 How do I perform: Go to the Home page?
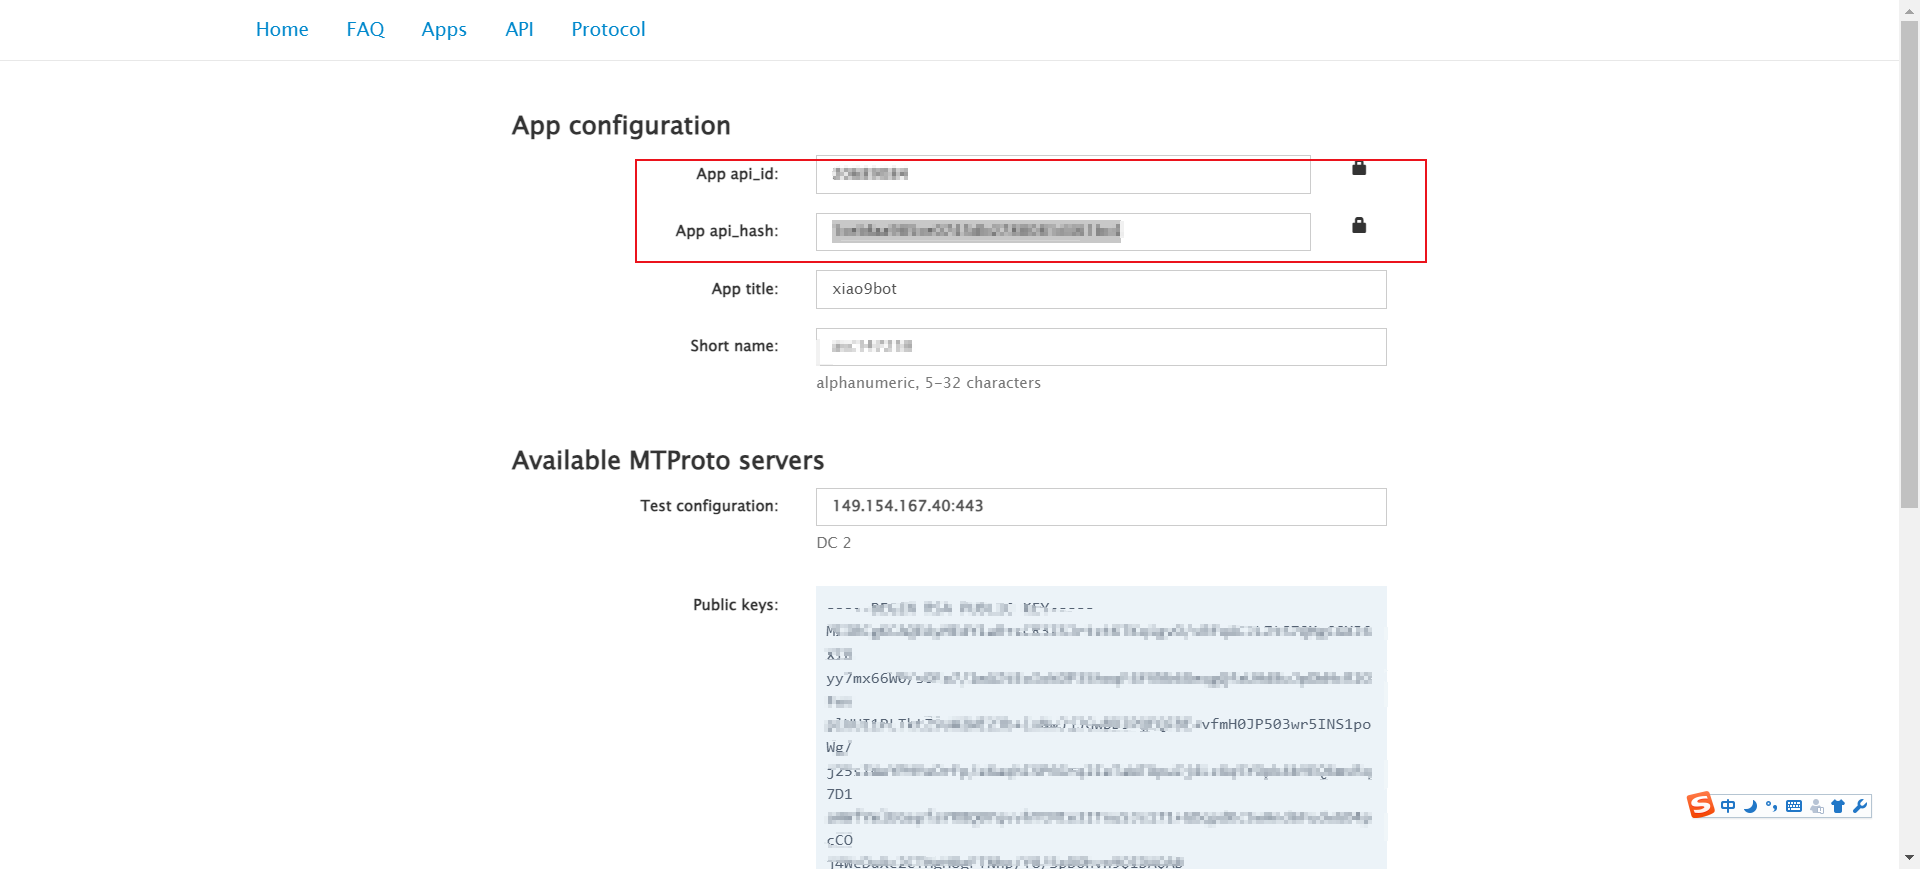point(282,30)
